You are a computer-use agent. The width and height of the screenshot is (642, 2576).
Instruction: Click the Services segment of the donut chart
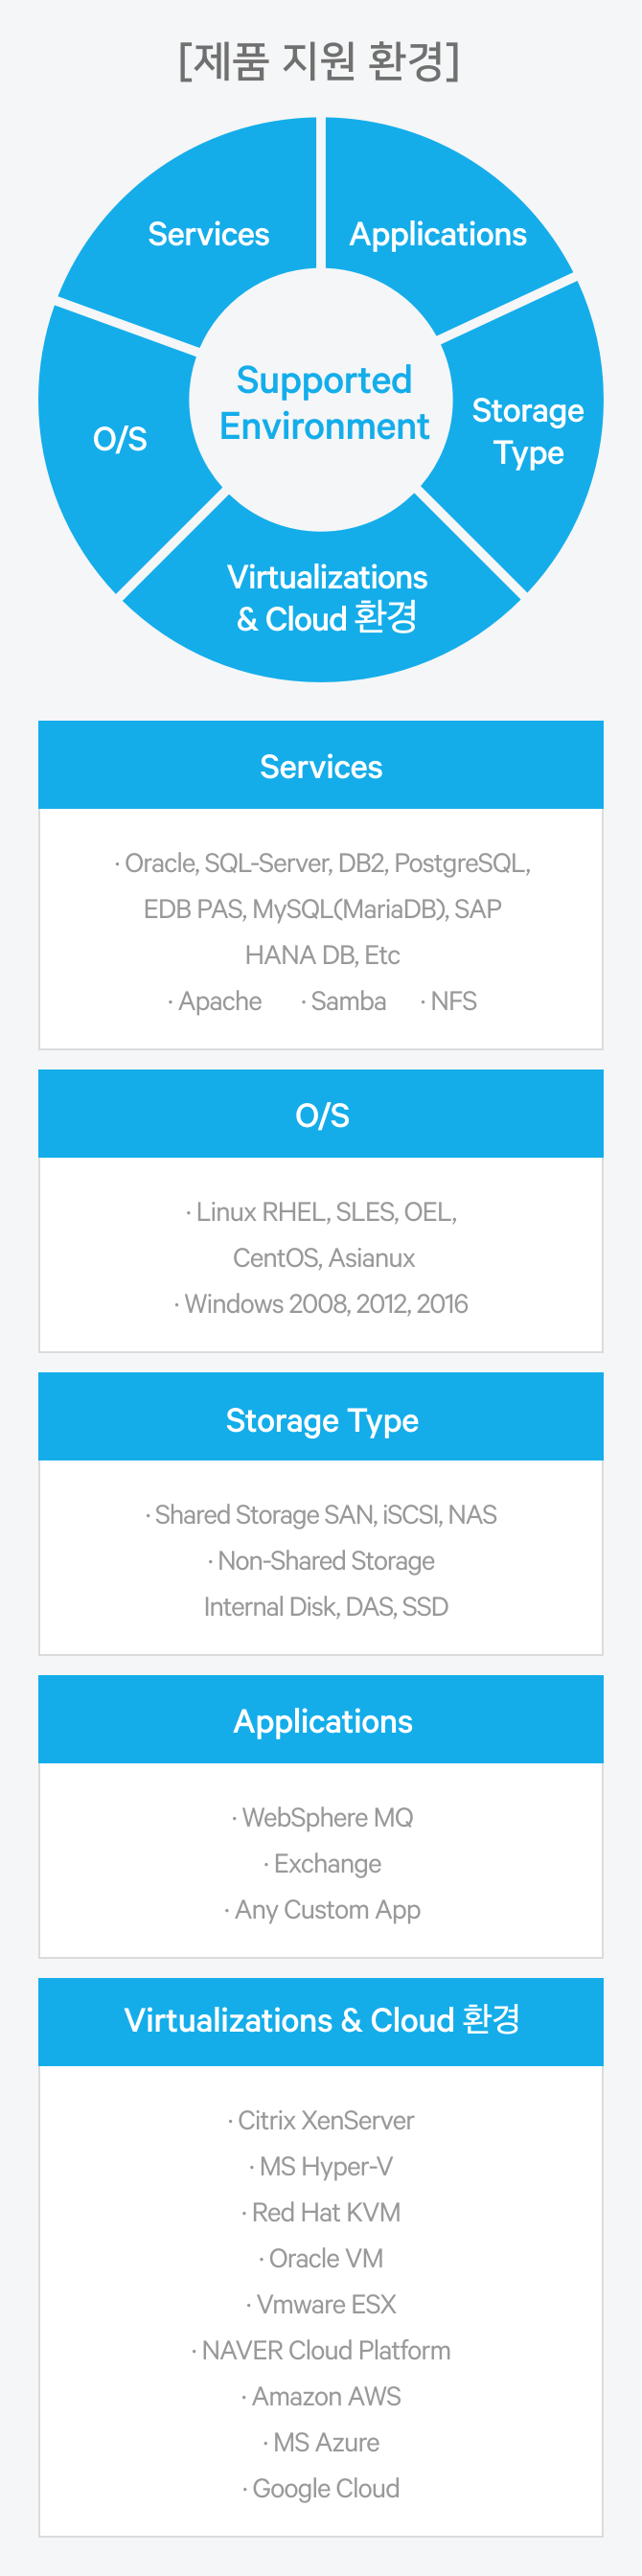click(208, 234)
